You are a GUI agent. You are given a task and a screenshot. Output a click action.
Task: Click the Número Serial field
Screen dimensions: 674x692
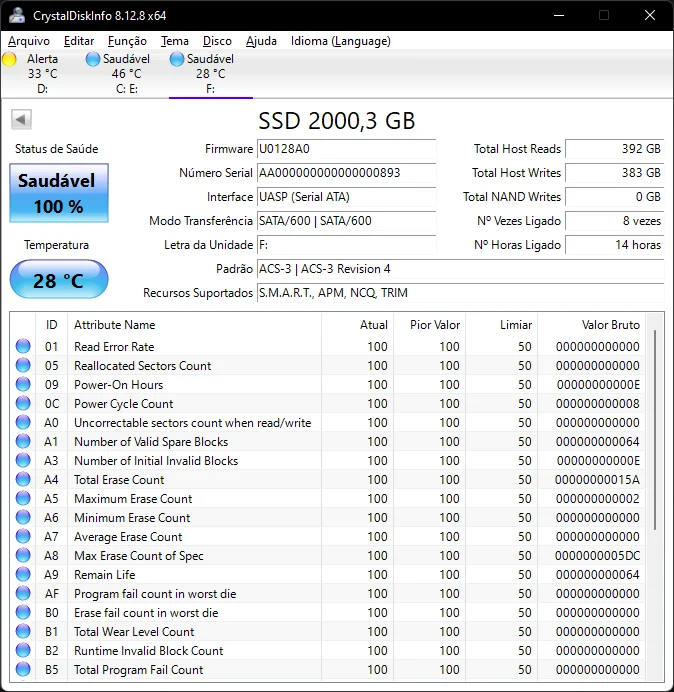[346, 173]
